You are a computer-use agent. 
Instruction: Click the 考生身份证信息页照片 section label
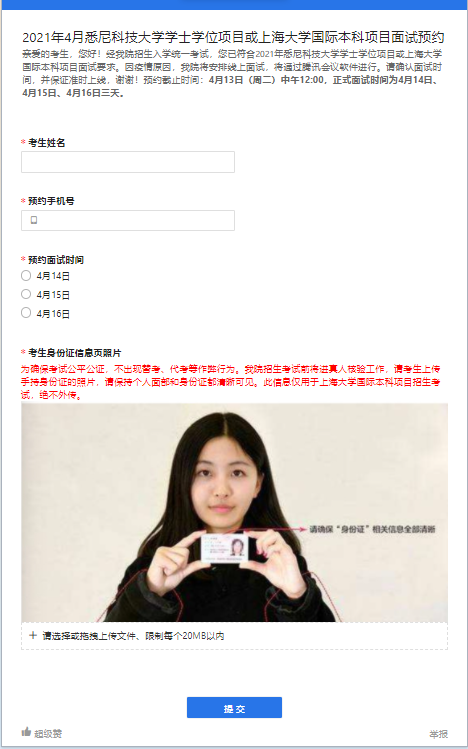click(x=74, y=353)
